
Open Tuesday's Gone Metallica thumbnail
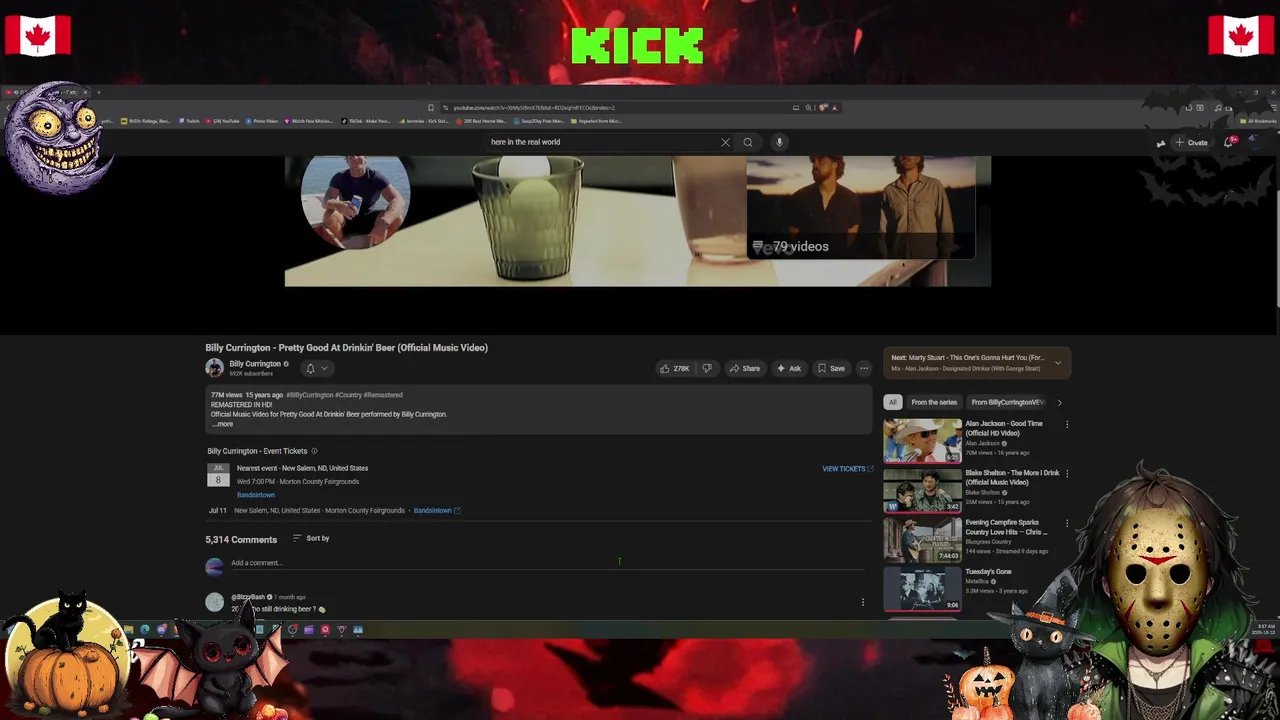922,588
